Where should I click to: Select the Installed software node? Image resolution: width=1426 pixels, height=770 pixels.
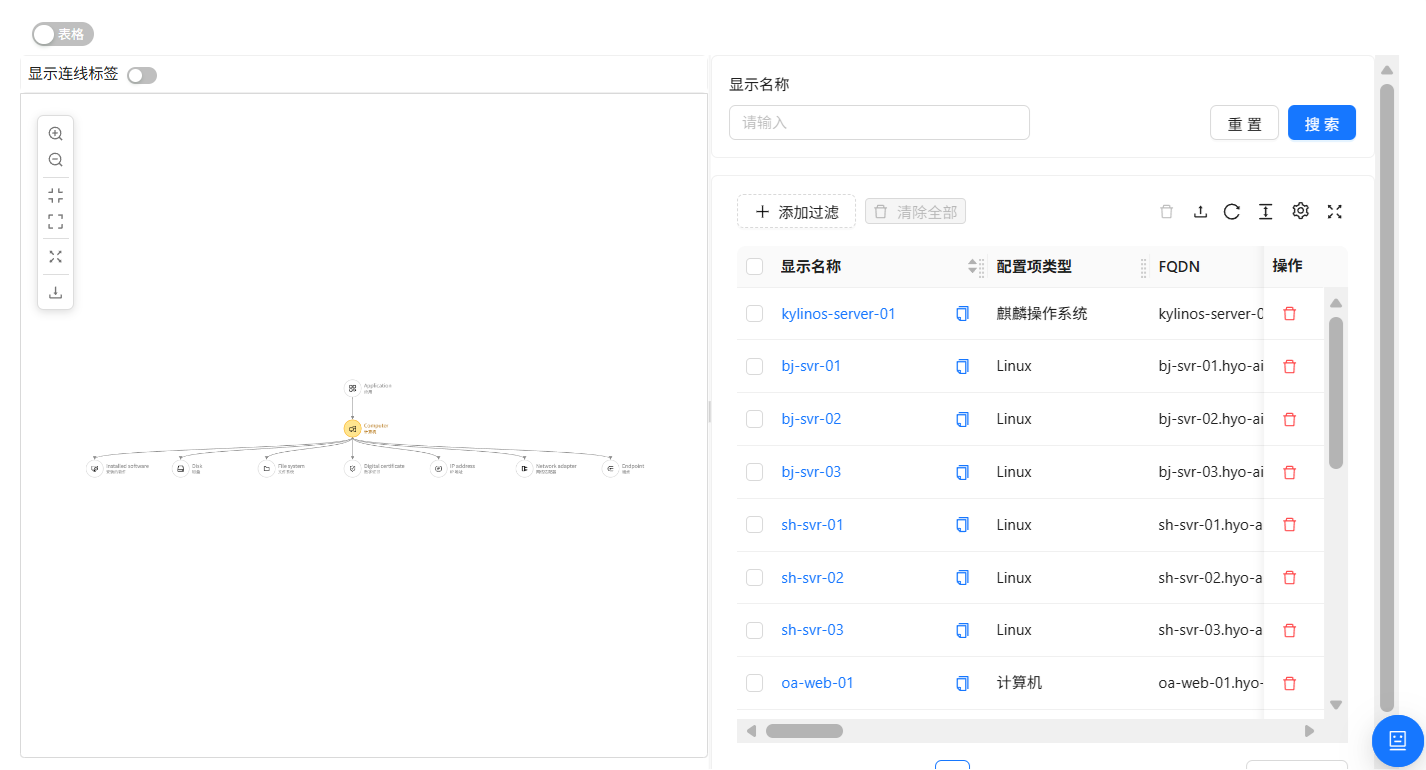tap(95, 468)
